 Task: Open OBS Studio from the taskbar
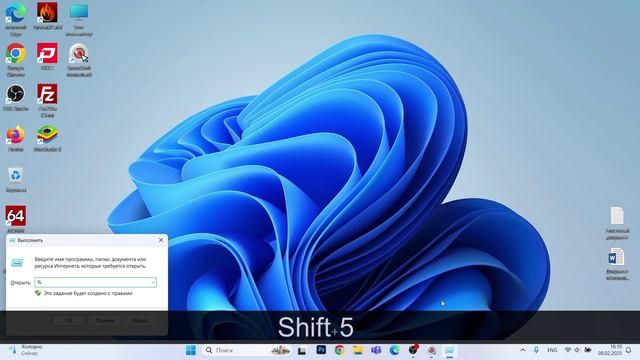413,350
